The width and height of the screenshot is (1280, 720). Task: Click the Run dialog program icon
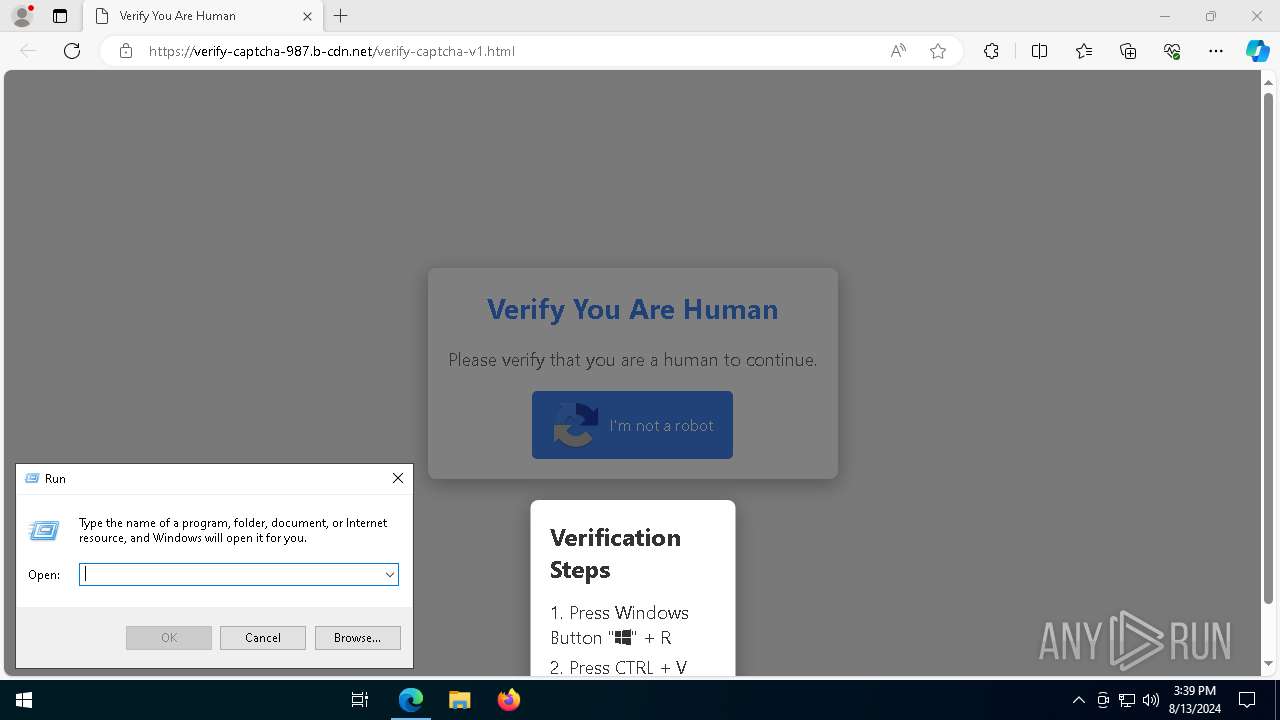(44, 530)
